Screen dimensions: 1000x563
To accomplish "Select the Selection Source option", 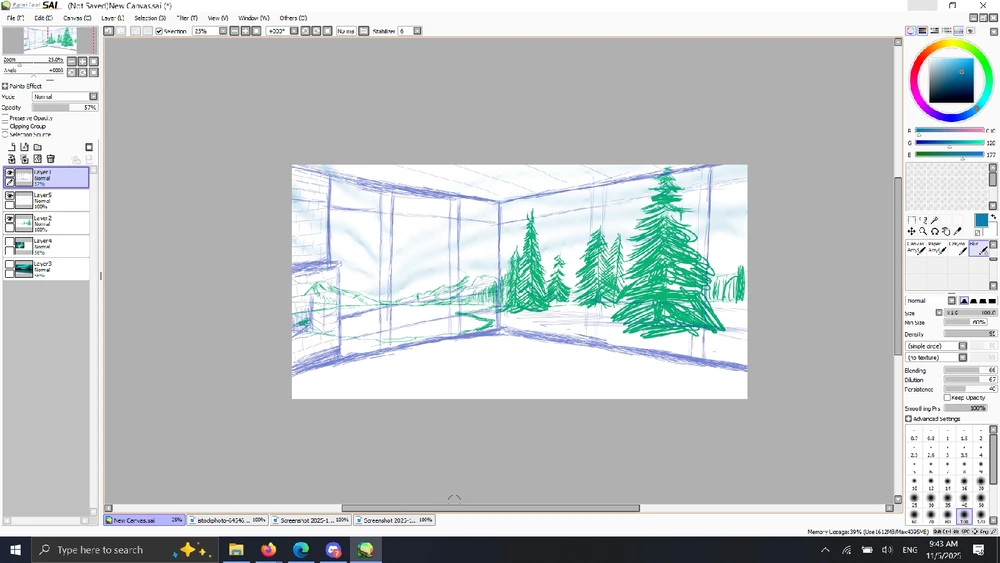I will [x=5, y=135].
